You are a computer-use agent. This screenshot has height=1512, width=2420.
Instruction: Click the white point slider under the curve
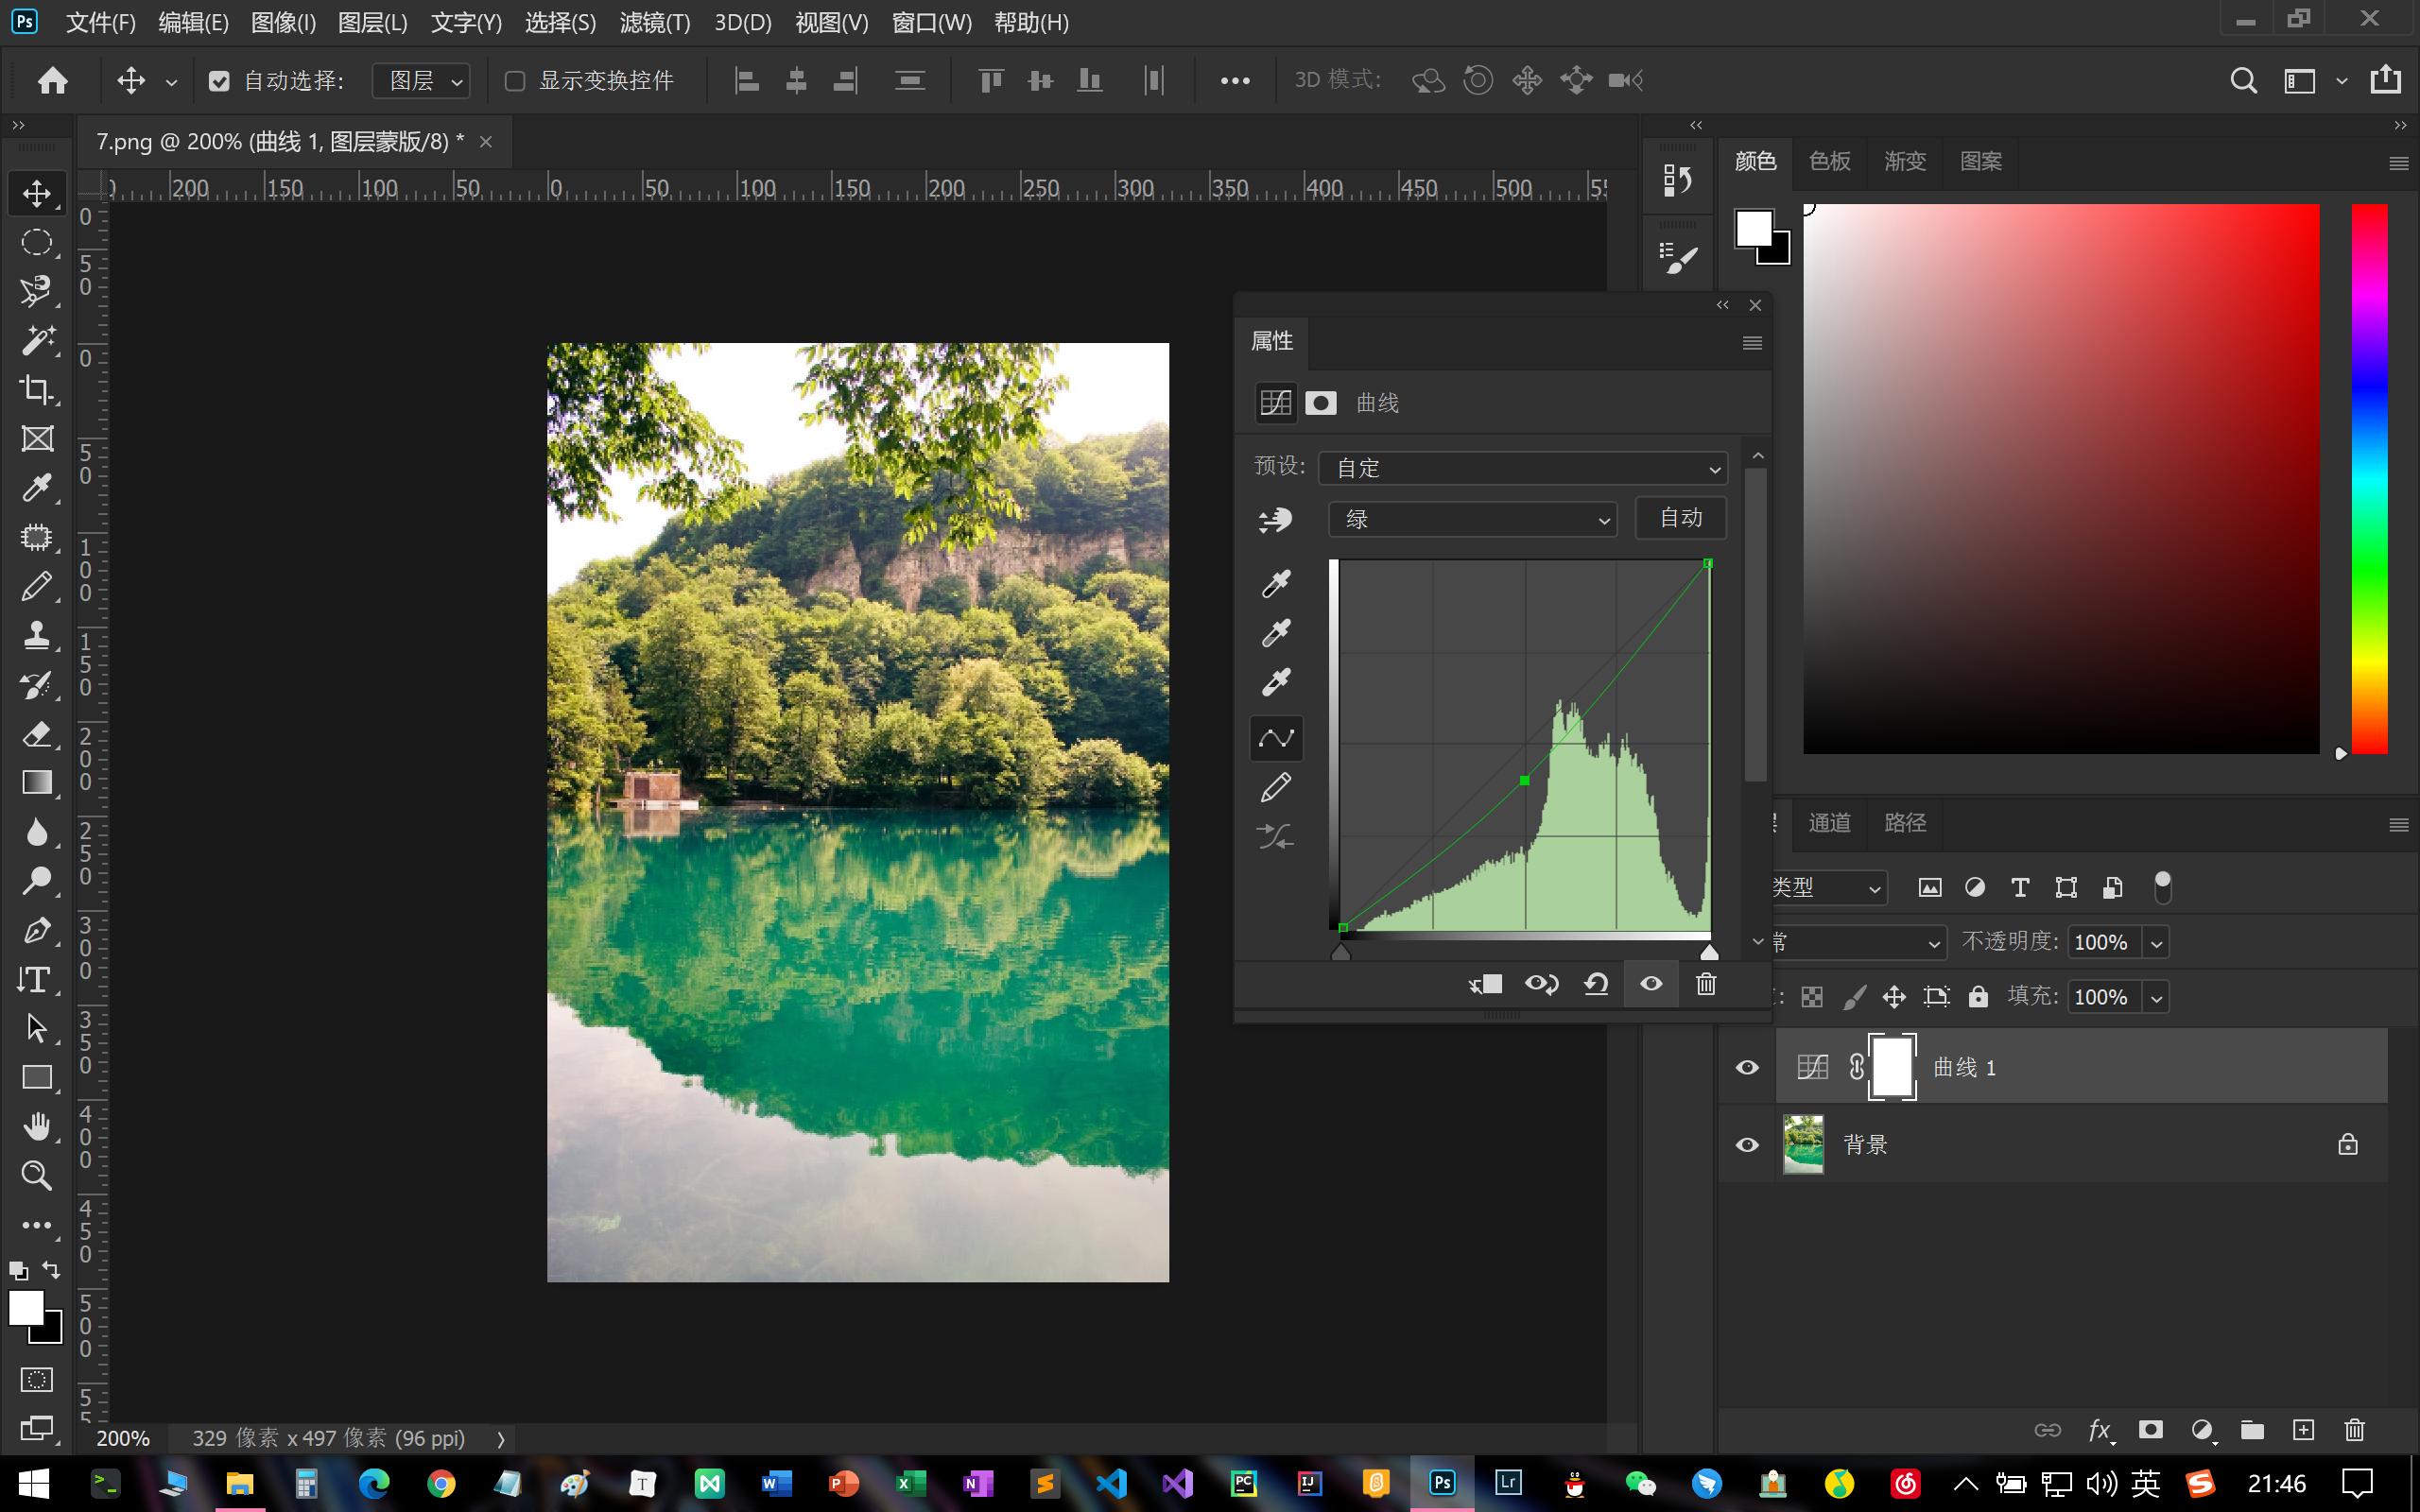[x=1709, y=952]
